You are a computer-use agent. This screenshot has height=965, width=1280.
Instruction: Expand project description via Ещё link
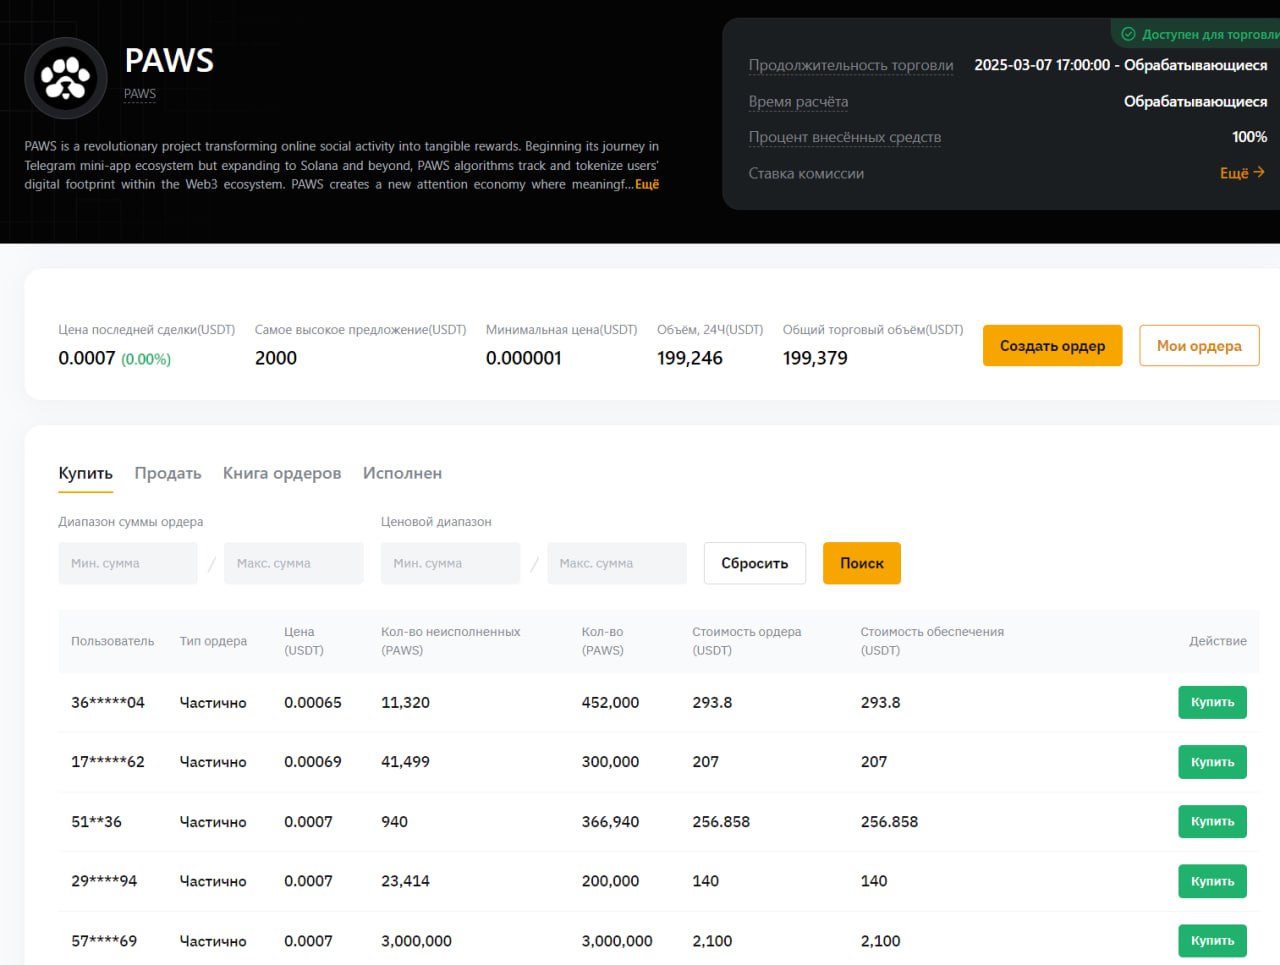(647, 184)
